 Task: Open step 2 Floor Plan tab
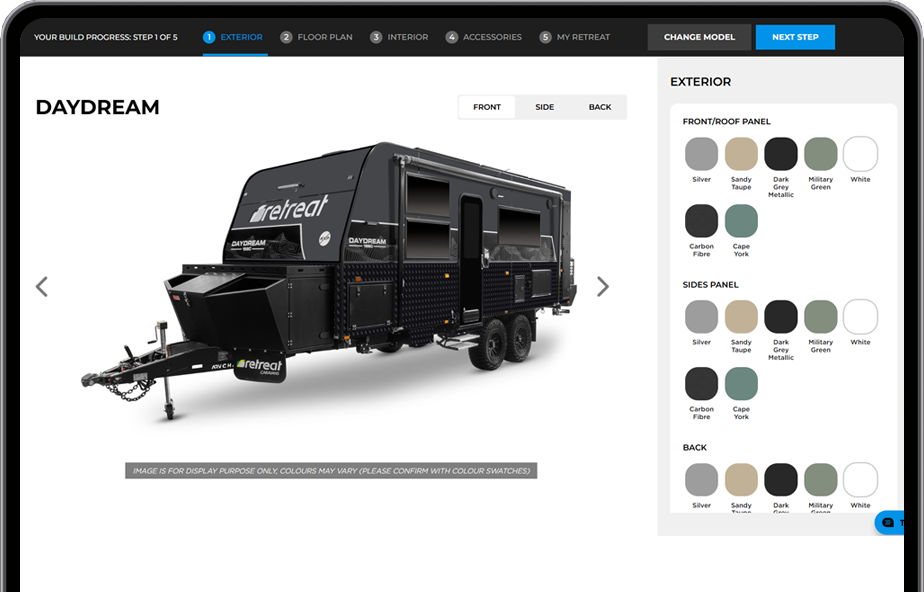[x=316, y=37]
